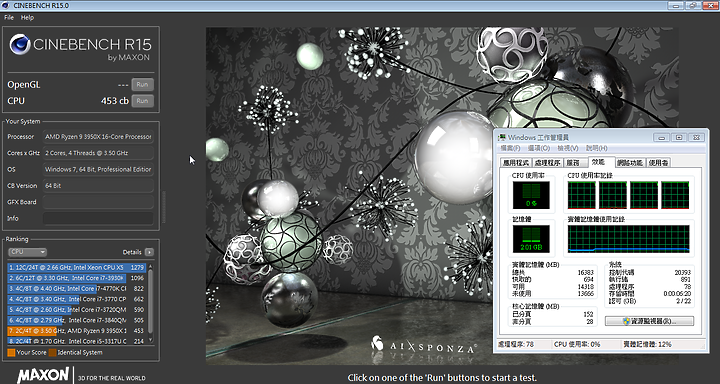Click the OS field showing Windows 7

tap(98, 169)
